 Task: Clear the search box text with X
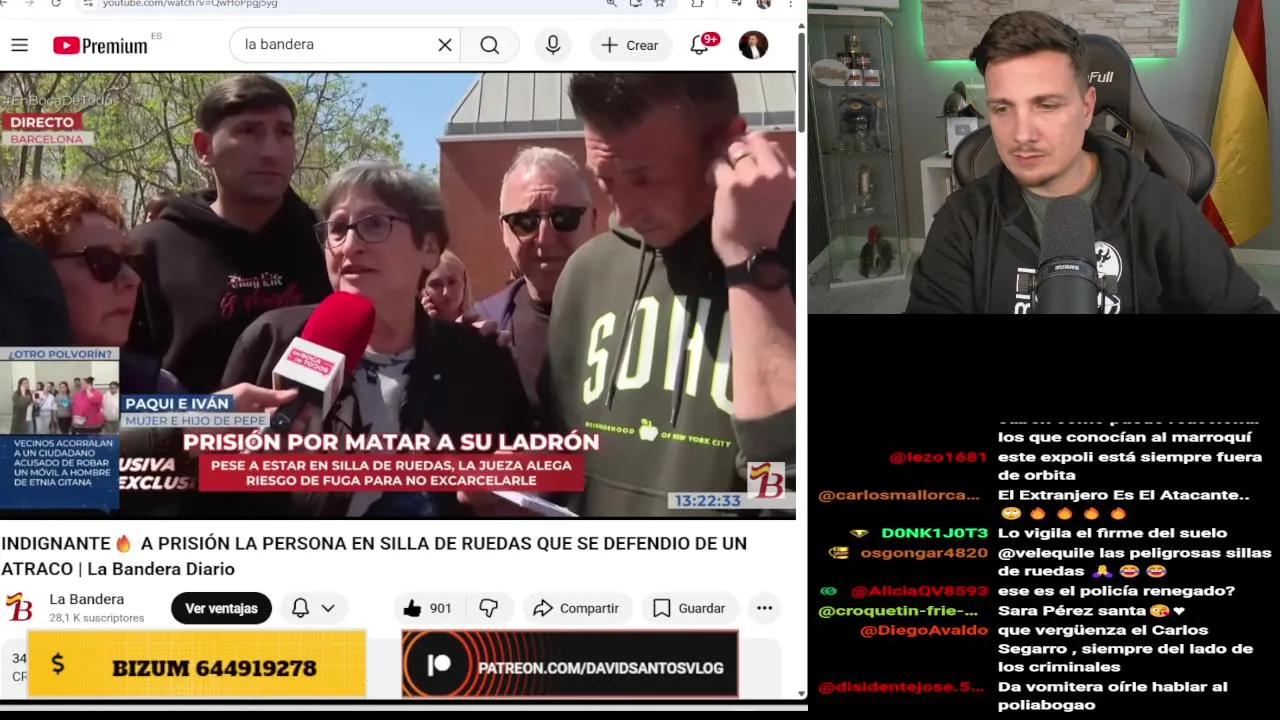coord(445,45)
